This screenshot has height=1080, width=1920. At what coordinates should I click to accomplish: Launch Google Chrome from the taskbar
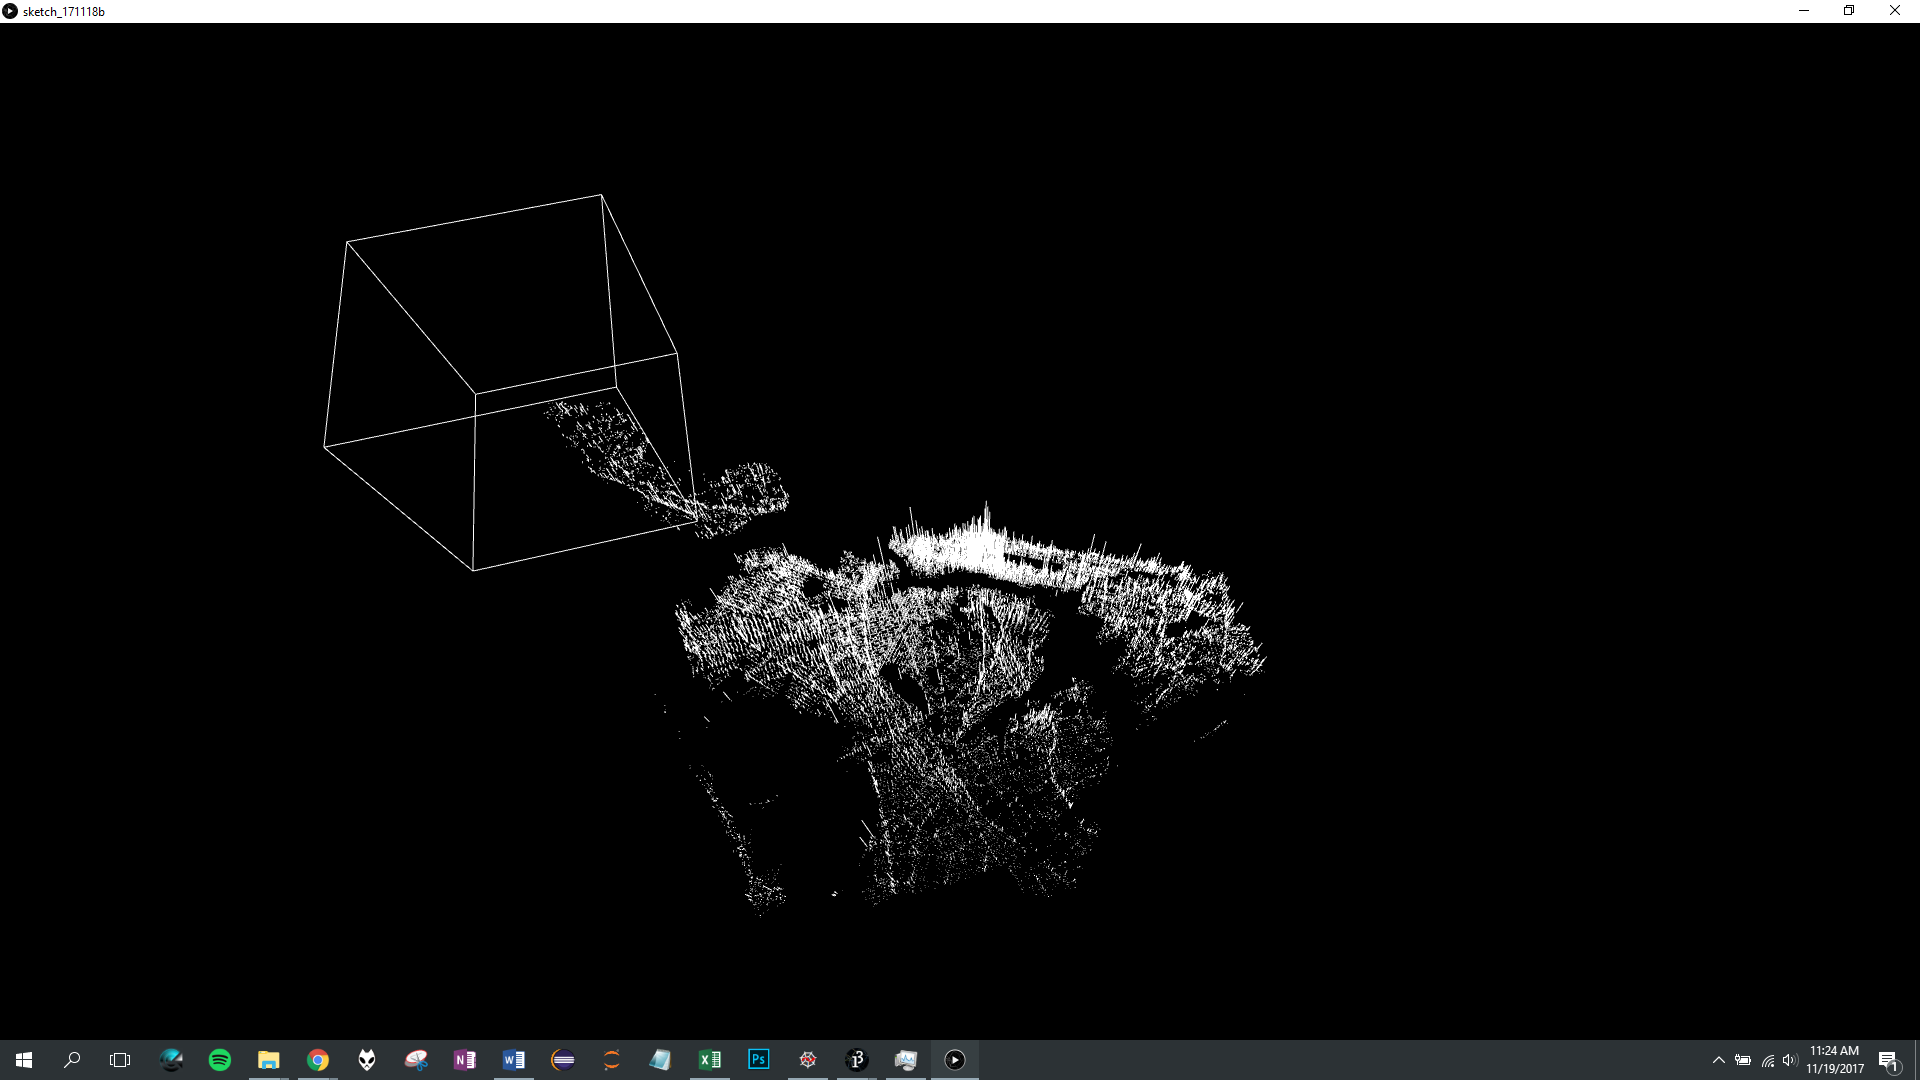click(x=318, y=1060)
